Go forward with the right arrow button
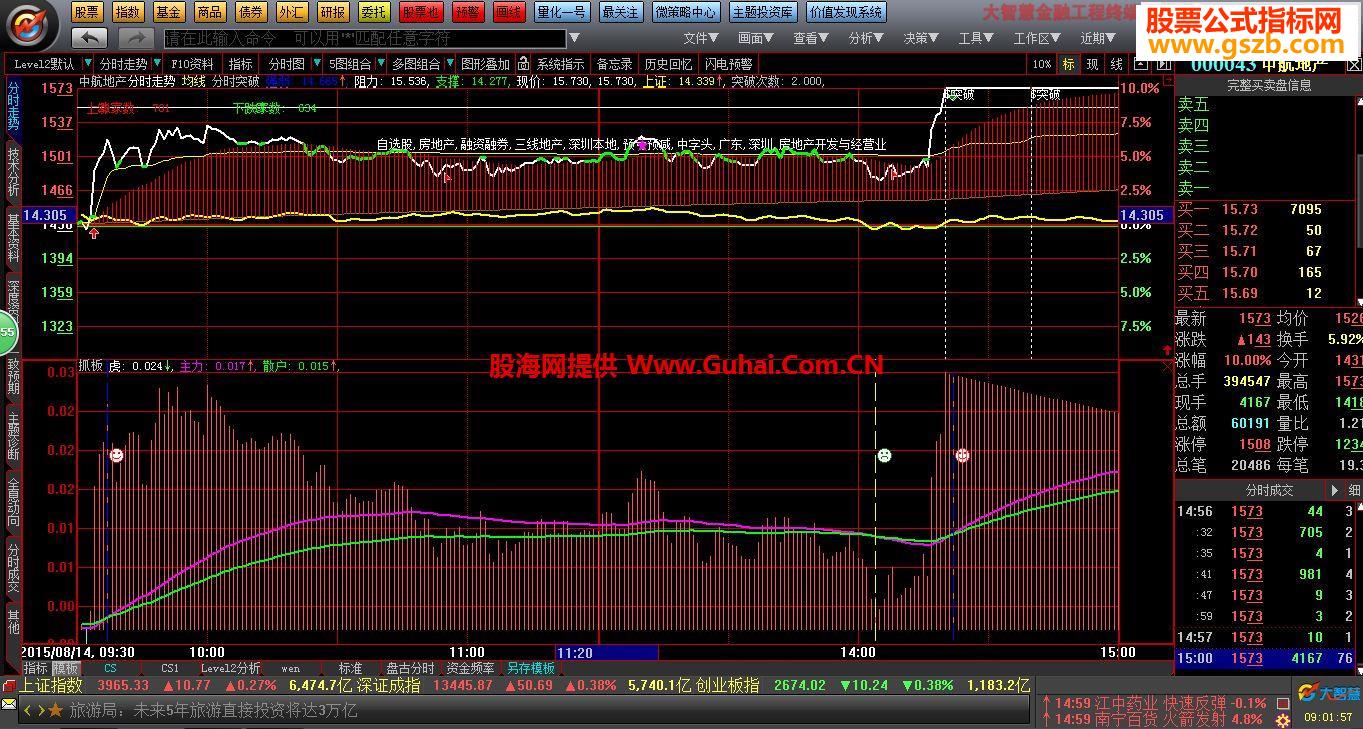The height and width of the screenshot is (729, 1363). click(136, 38)
